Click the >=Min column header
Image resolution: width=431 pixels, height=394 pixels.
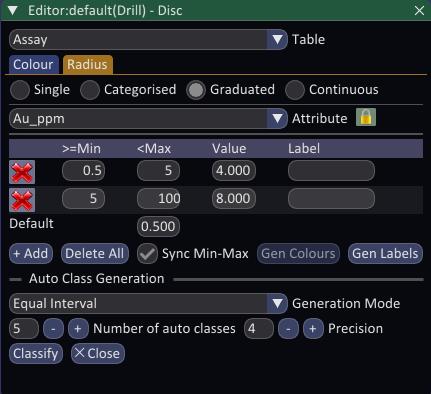[x=81, y=149]
